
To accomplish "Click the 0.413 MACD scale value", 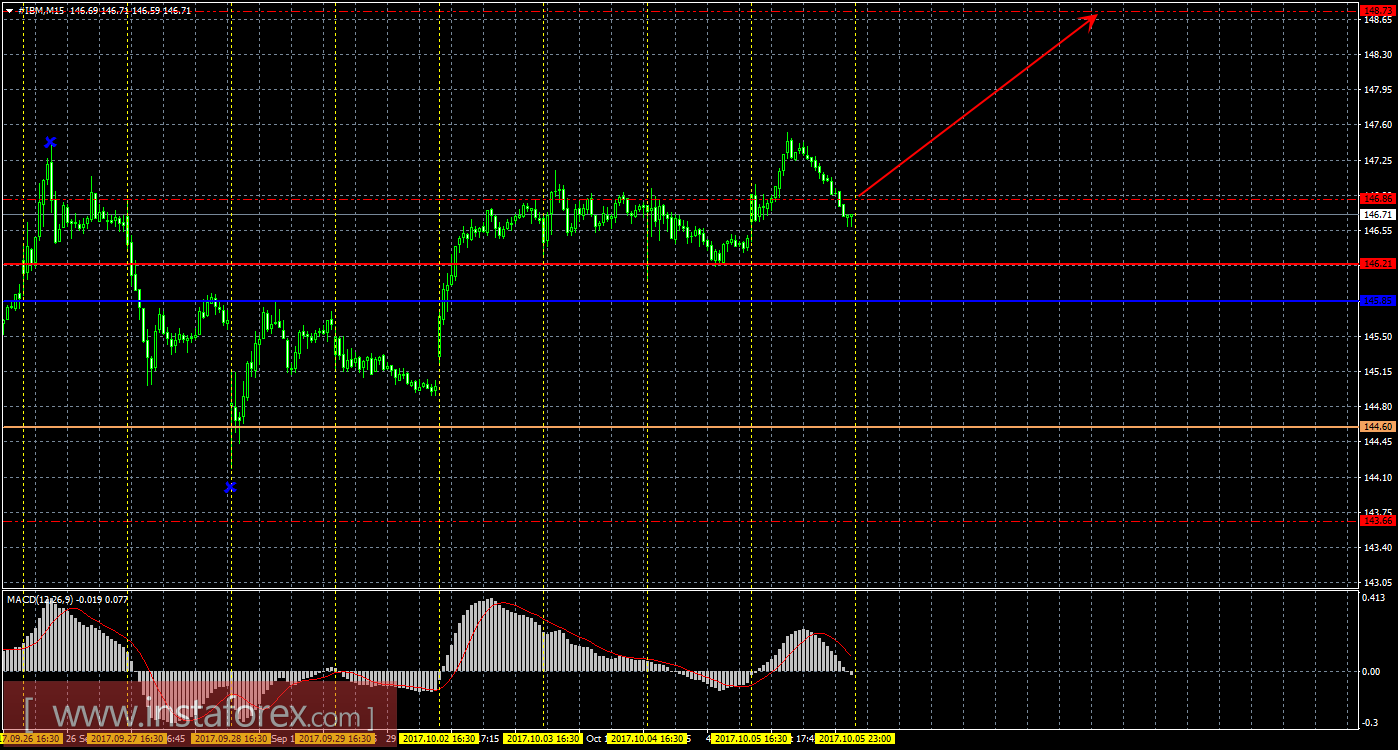I will tap(1376, 598).
